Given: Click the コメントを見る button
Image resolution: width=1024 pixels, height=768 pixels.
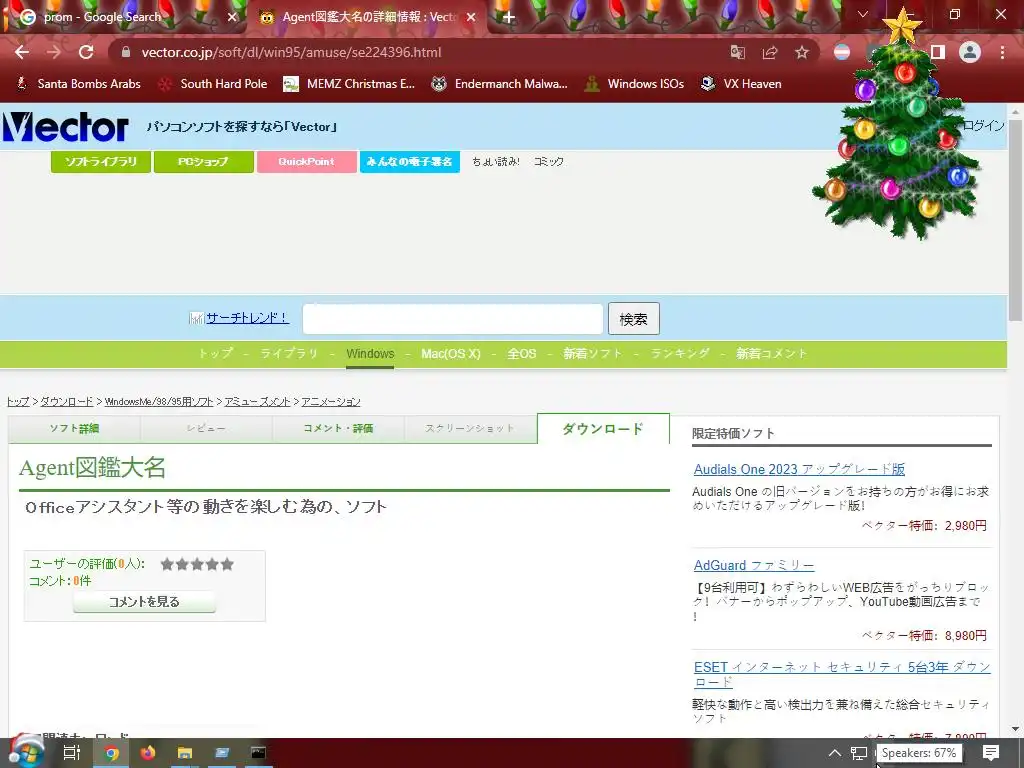Looking at the screenshot, I should (144, 601).
